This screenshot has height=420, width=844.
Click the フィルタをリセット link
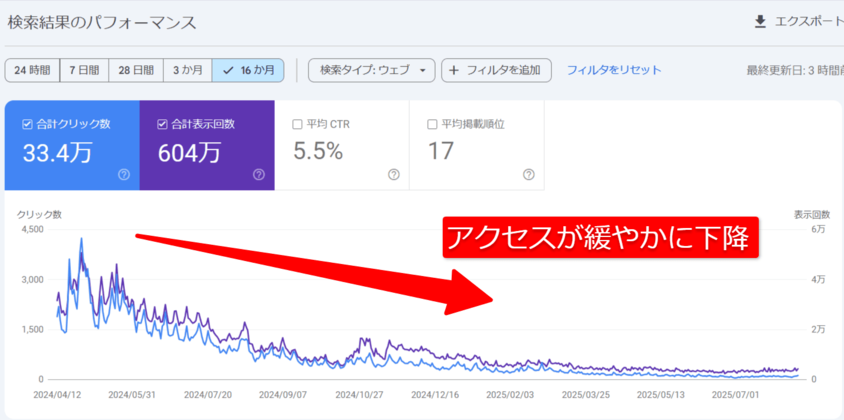tap(614, 70)
